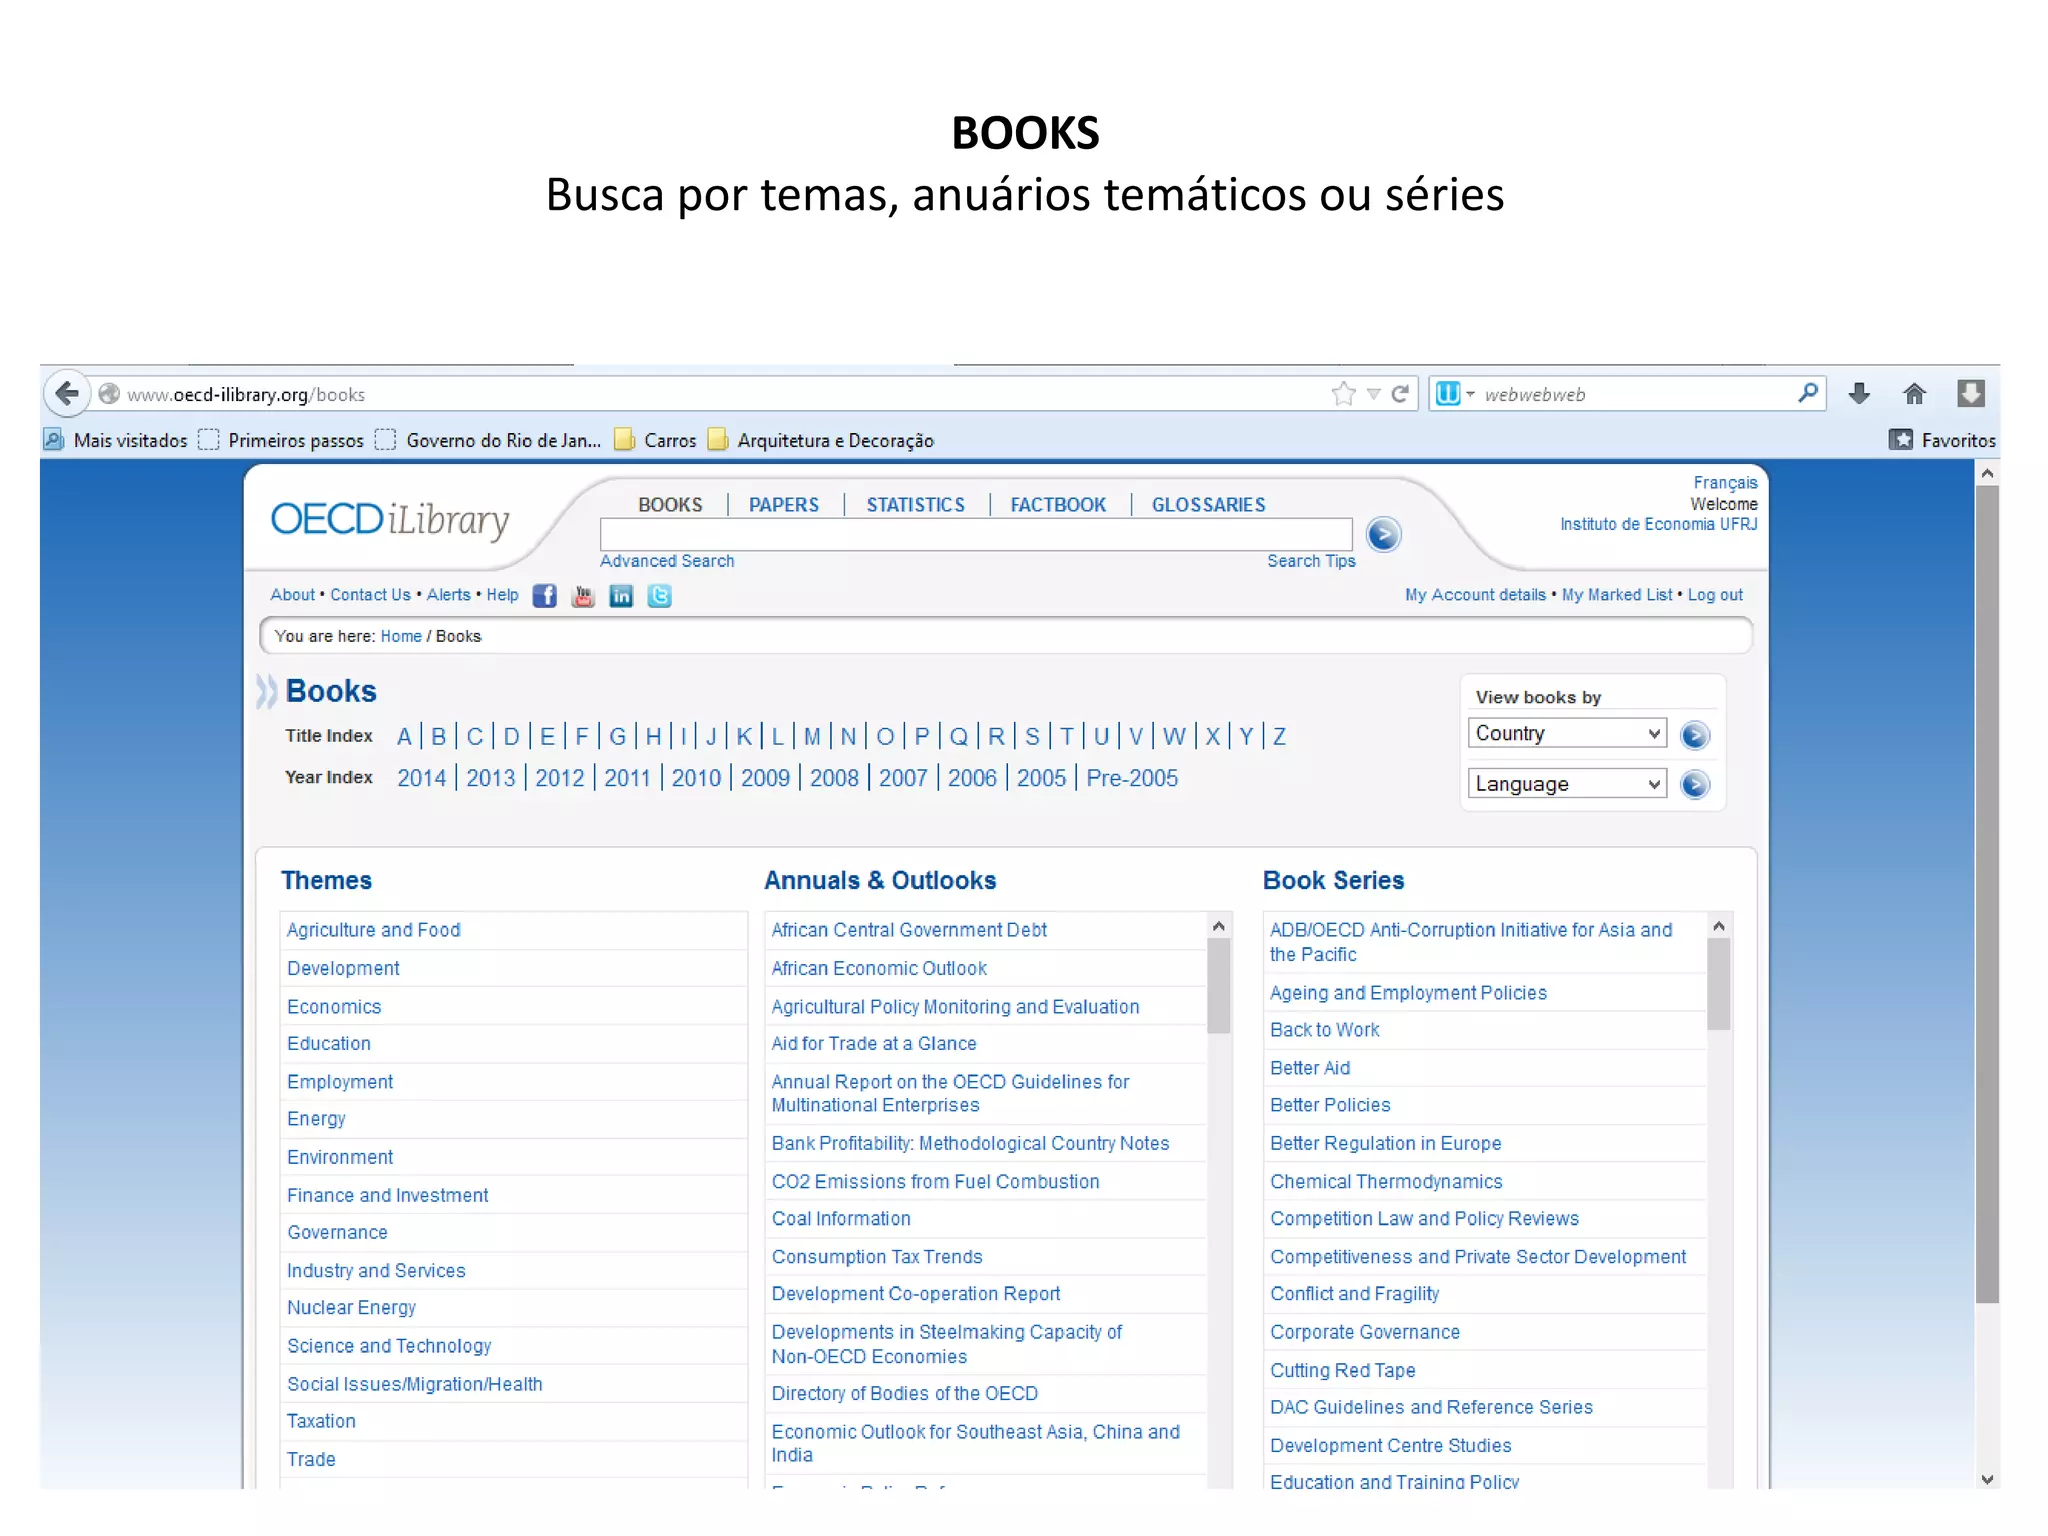Click go arrow next to Language dropdown
Viewport: 2048px width, 1536px height.
click(x=1695, y=785)
